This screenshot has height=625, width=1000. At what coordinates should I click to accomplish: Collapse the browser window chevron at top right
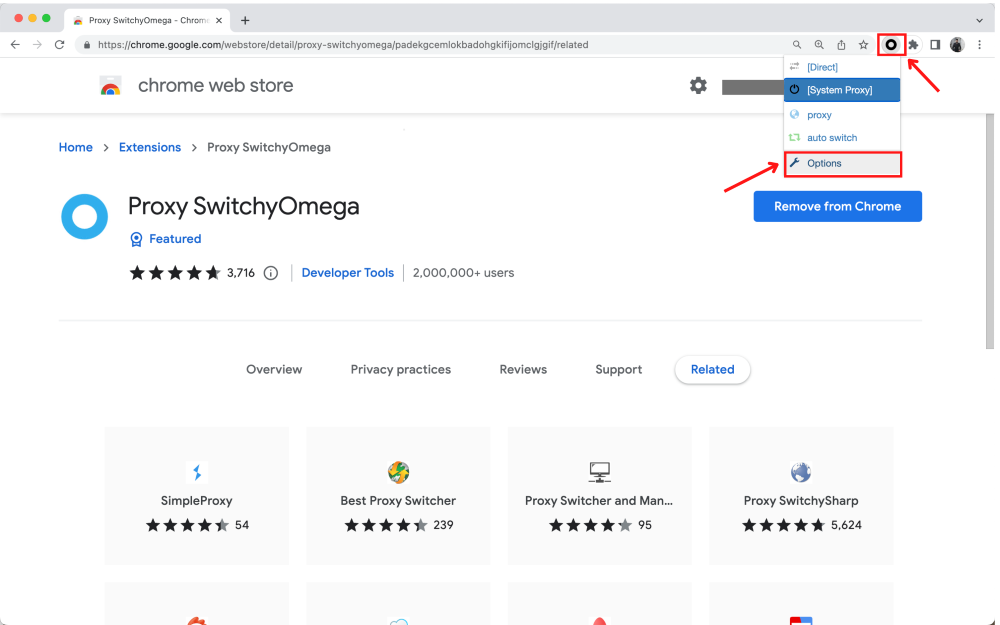(978, 19)
